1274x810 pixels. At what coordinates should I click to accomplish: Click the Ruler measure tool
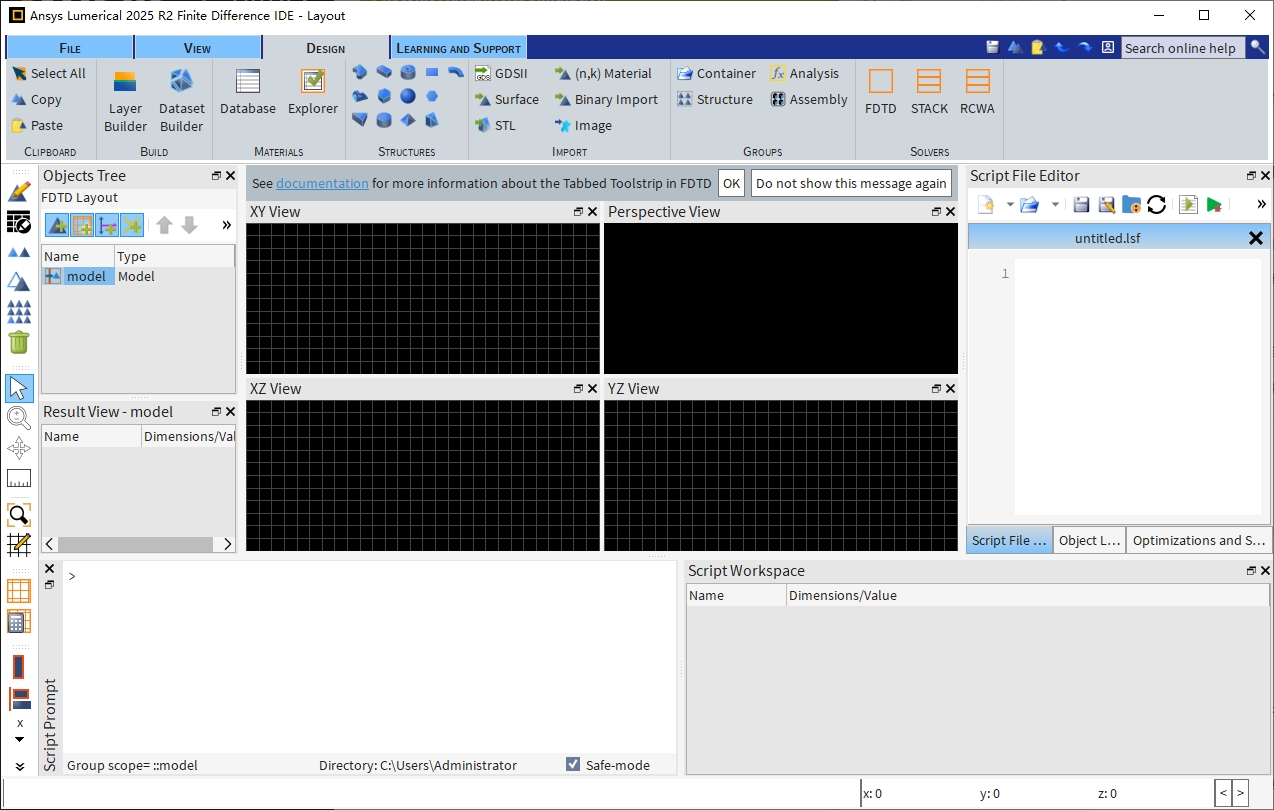19,478
